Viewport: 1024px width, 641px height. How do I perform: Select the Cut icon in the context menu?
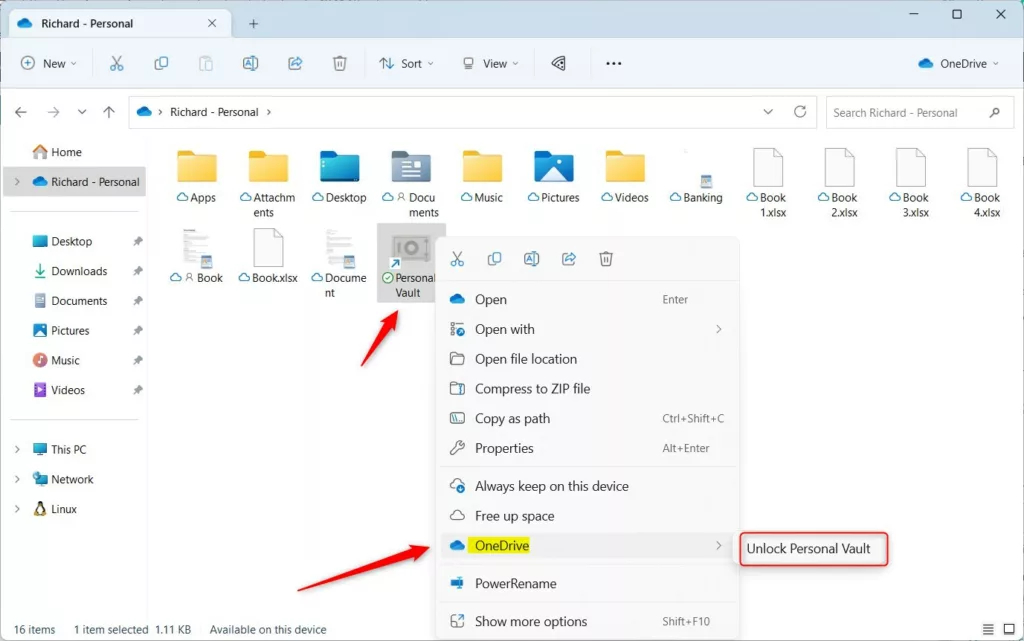[457, 258]
